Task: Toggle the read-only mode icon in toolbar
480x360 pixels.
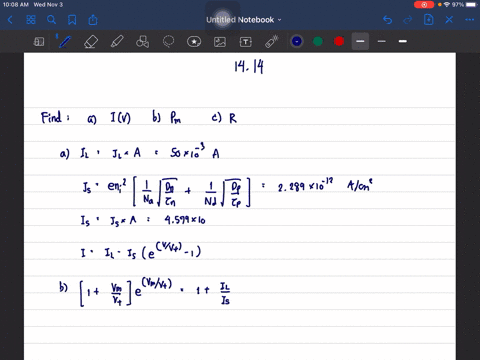Action: pyautogui.click(x=39, y=42)
